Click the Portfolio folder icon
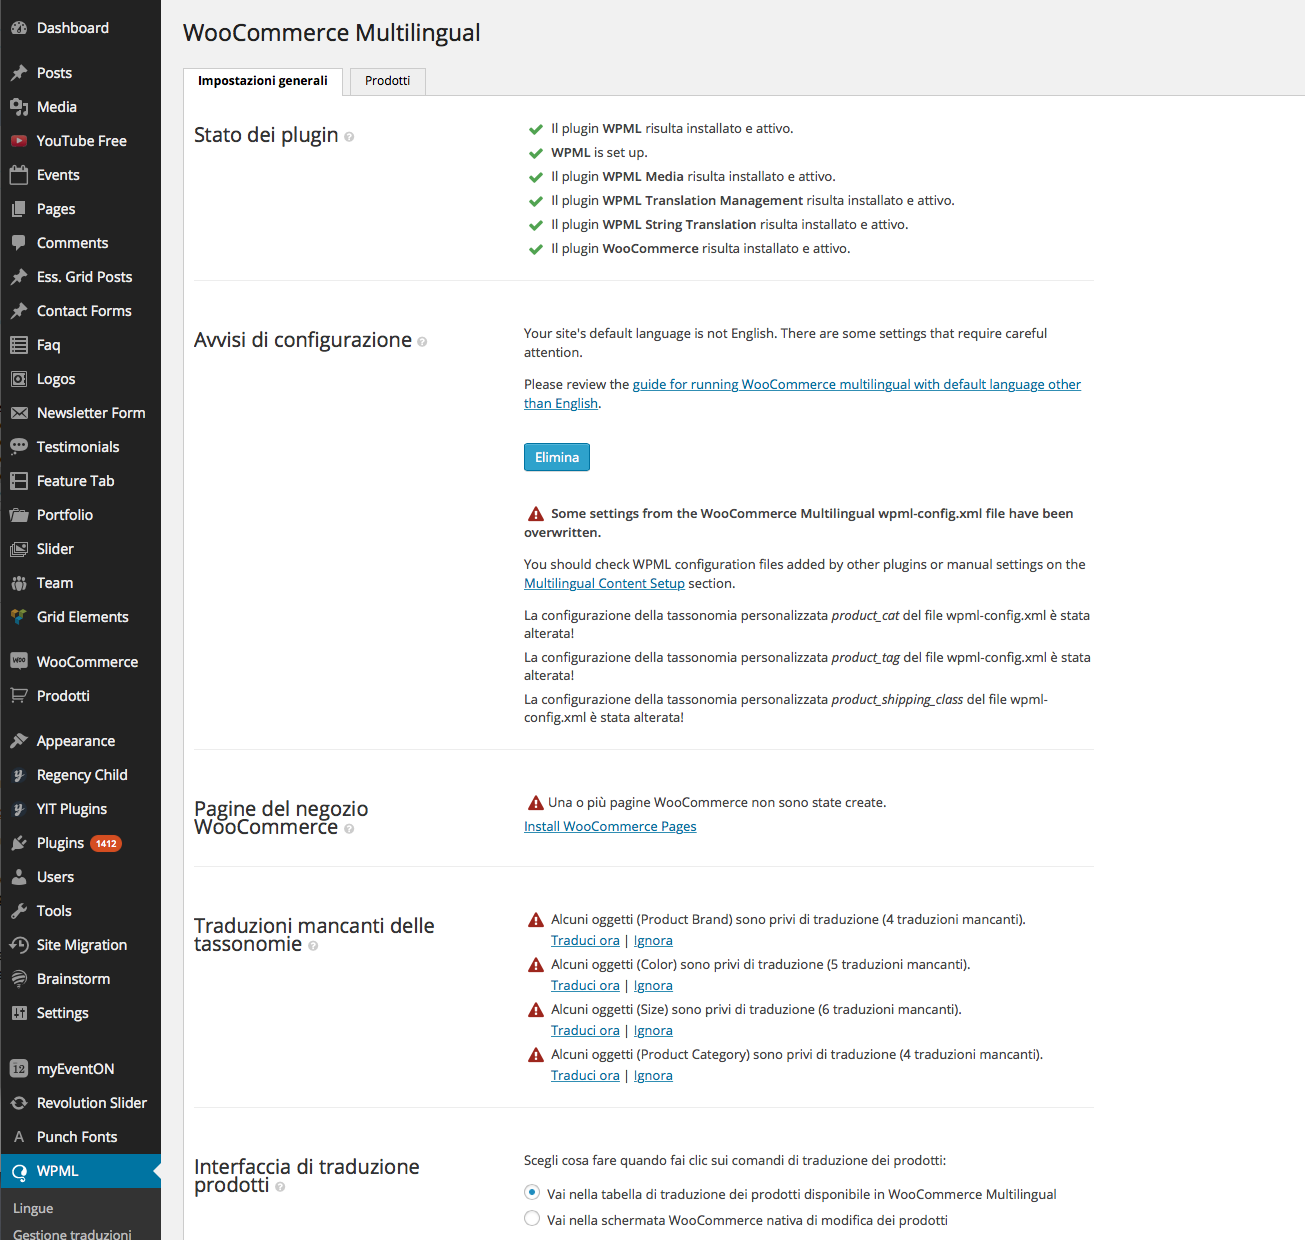The image size is (1305, 1240). coord(19,515)
